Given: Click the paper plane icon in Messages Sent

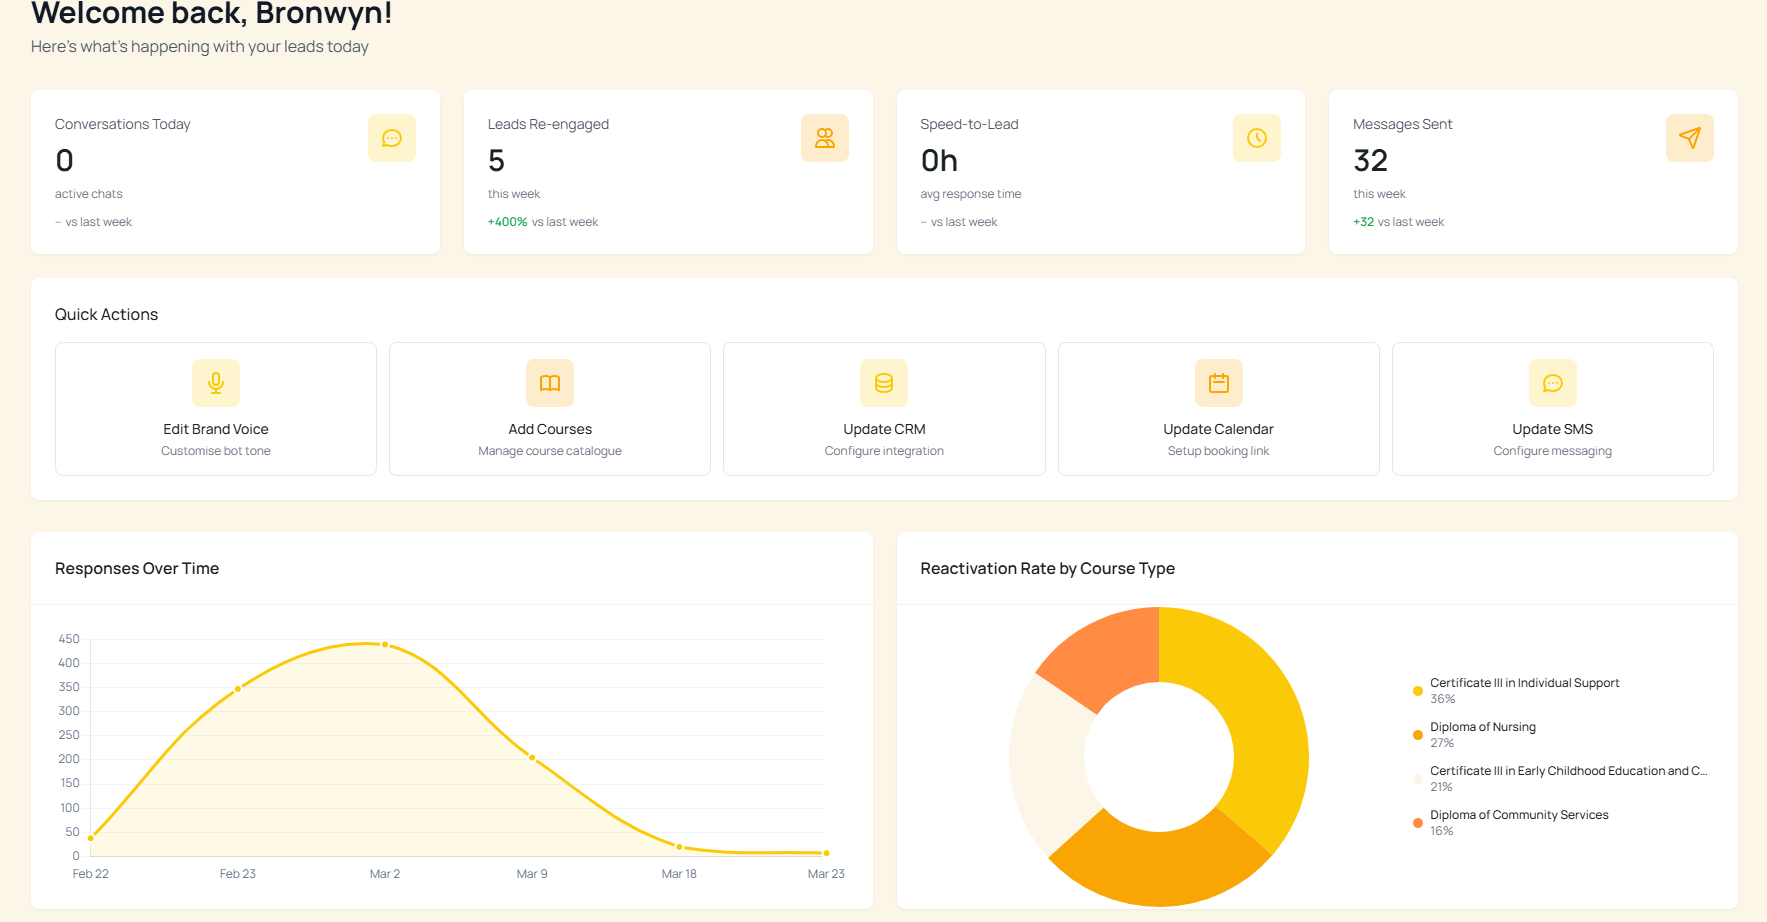Looking at the screenshot, I should pyautogui.click(x=1690, y=138).
